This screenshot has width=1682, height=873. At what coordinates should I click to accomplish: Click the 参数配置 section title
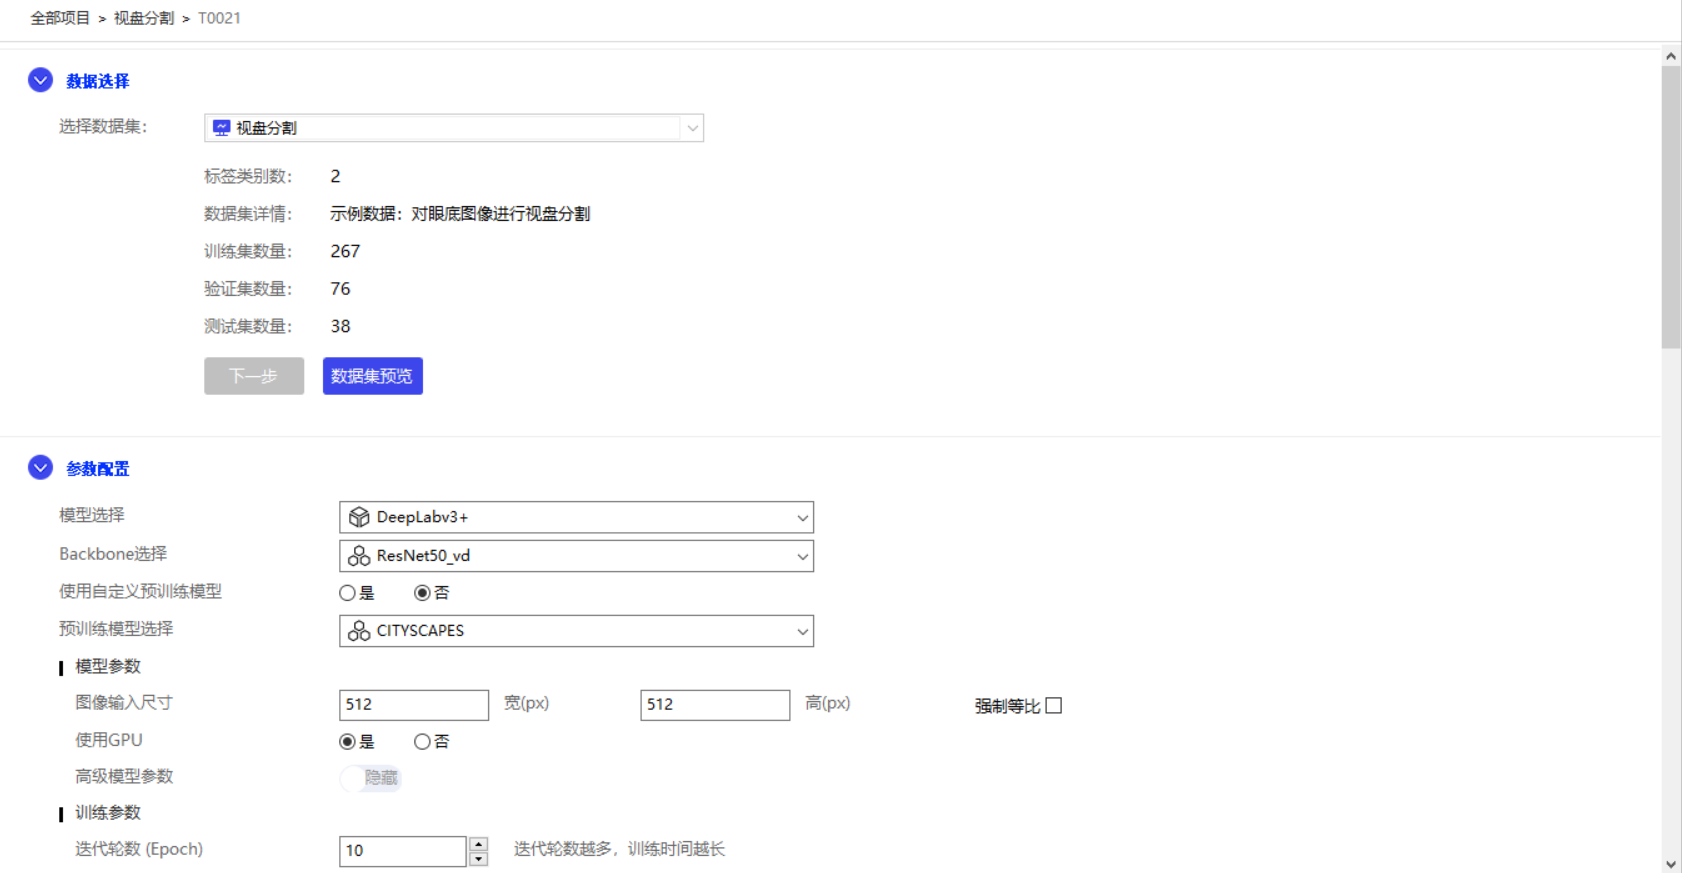pos(98,469)
